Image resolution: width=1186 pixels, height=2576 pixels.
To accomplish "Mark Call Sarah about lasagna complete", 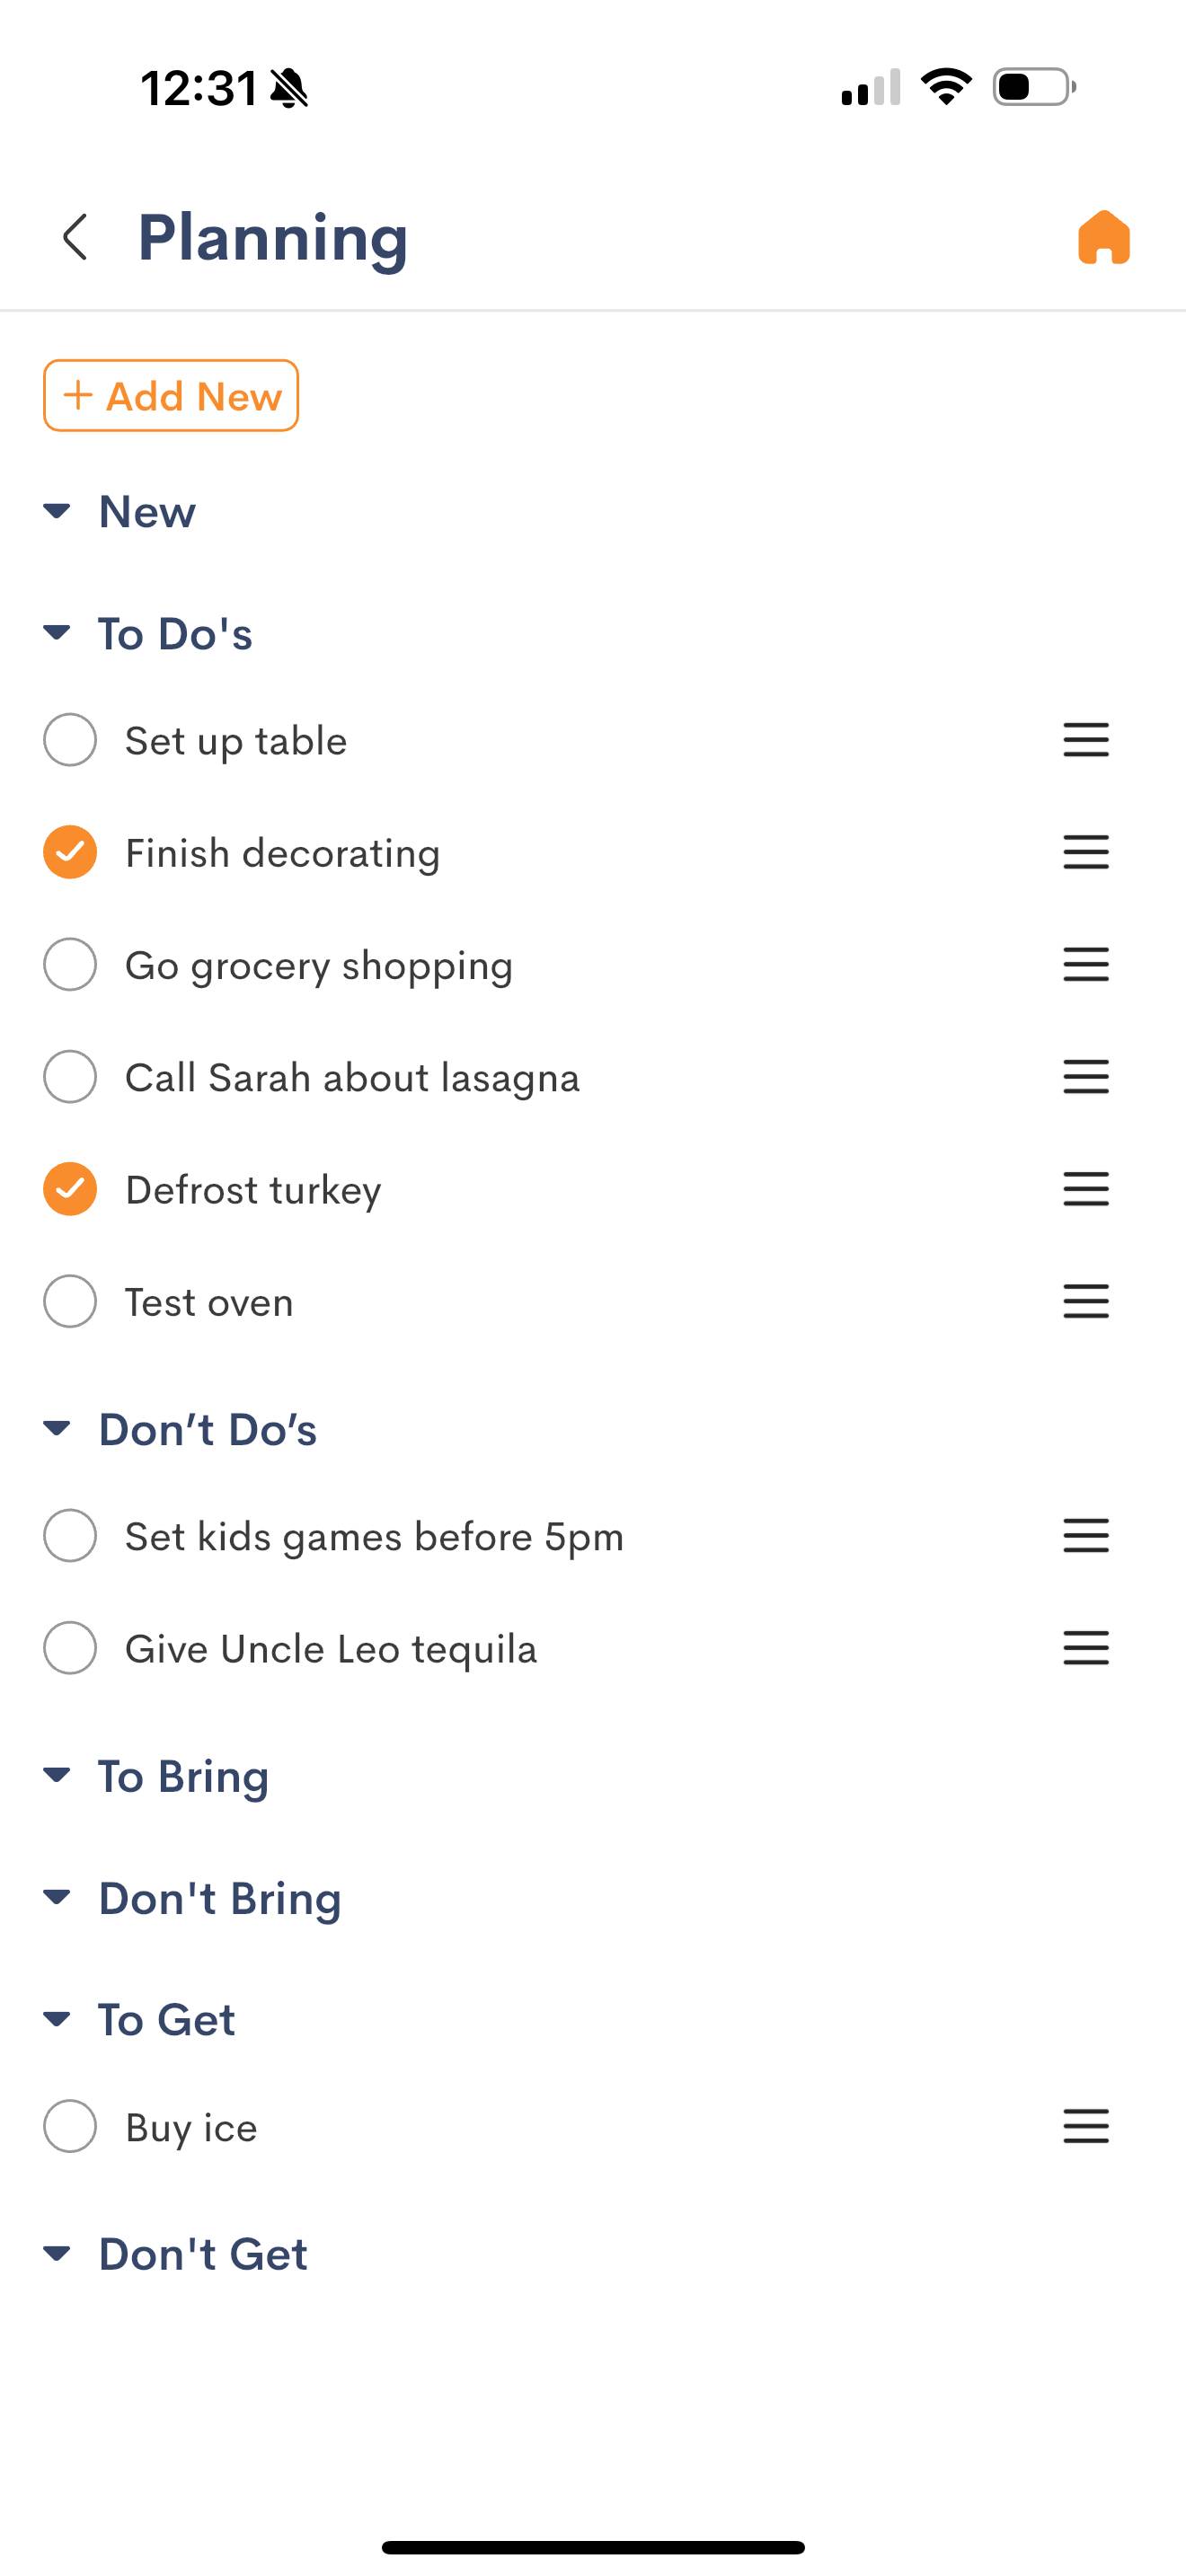I will point(70,1077).
